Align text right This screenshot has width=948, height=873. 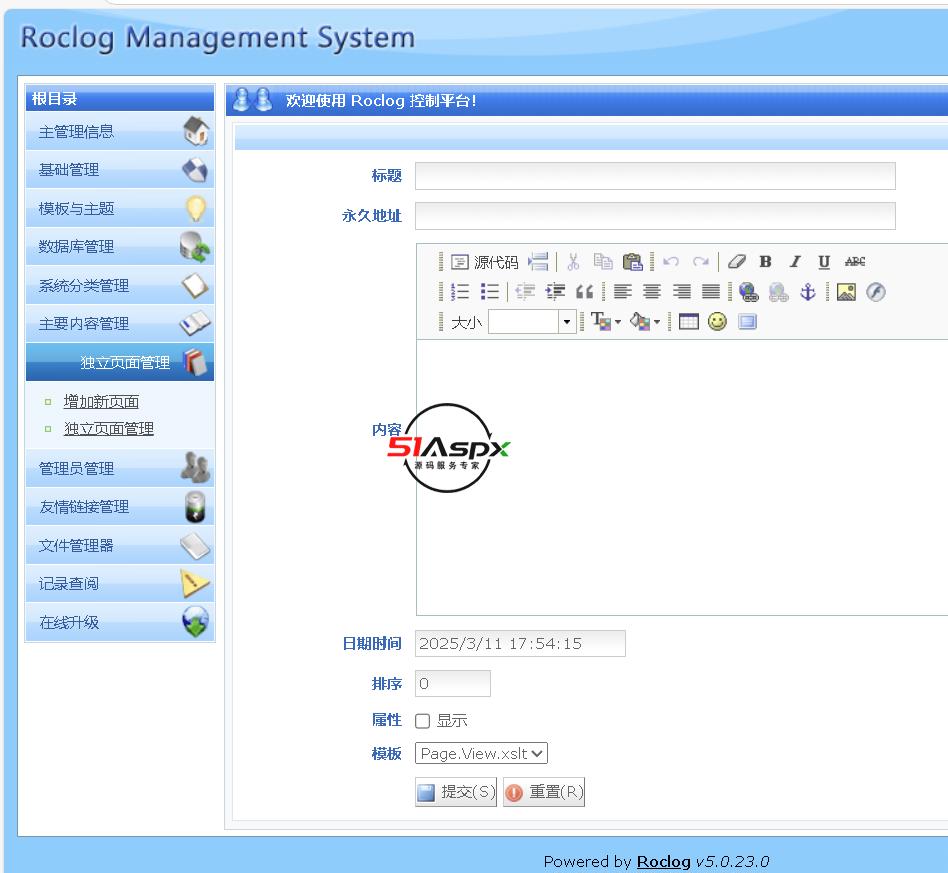[682, 292]
